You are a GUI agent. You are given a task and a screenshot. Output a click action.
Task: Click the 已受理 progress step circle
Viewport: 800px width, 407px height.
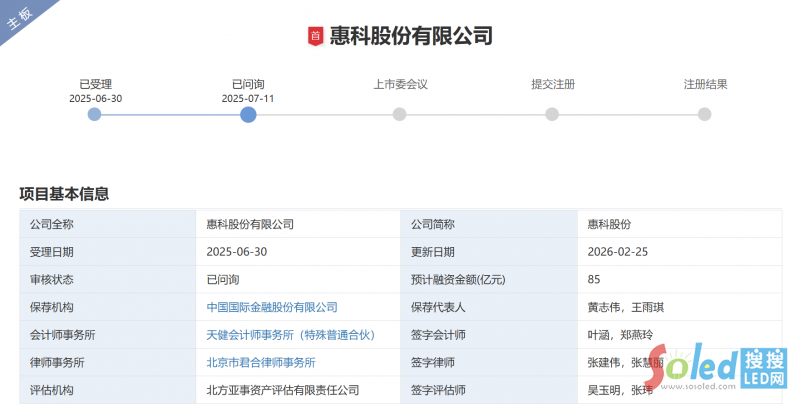95,114
